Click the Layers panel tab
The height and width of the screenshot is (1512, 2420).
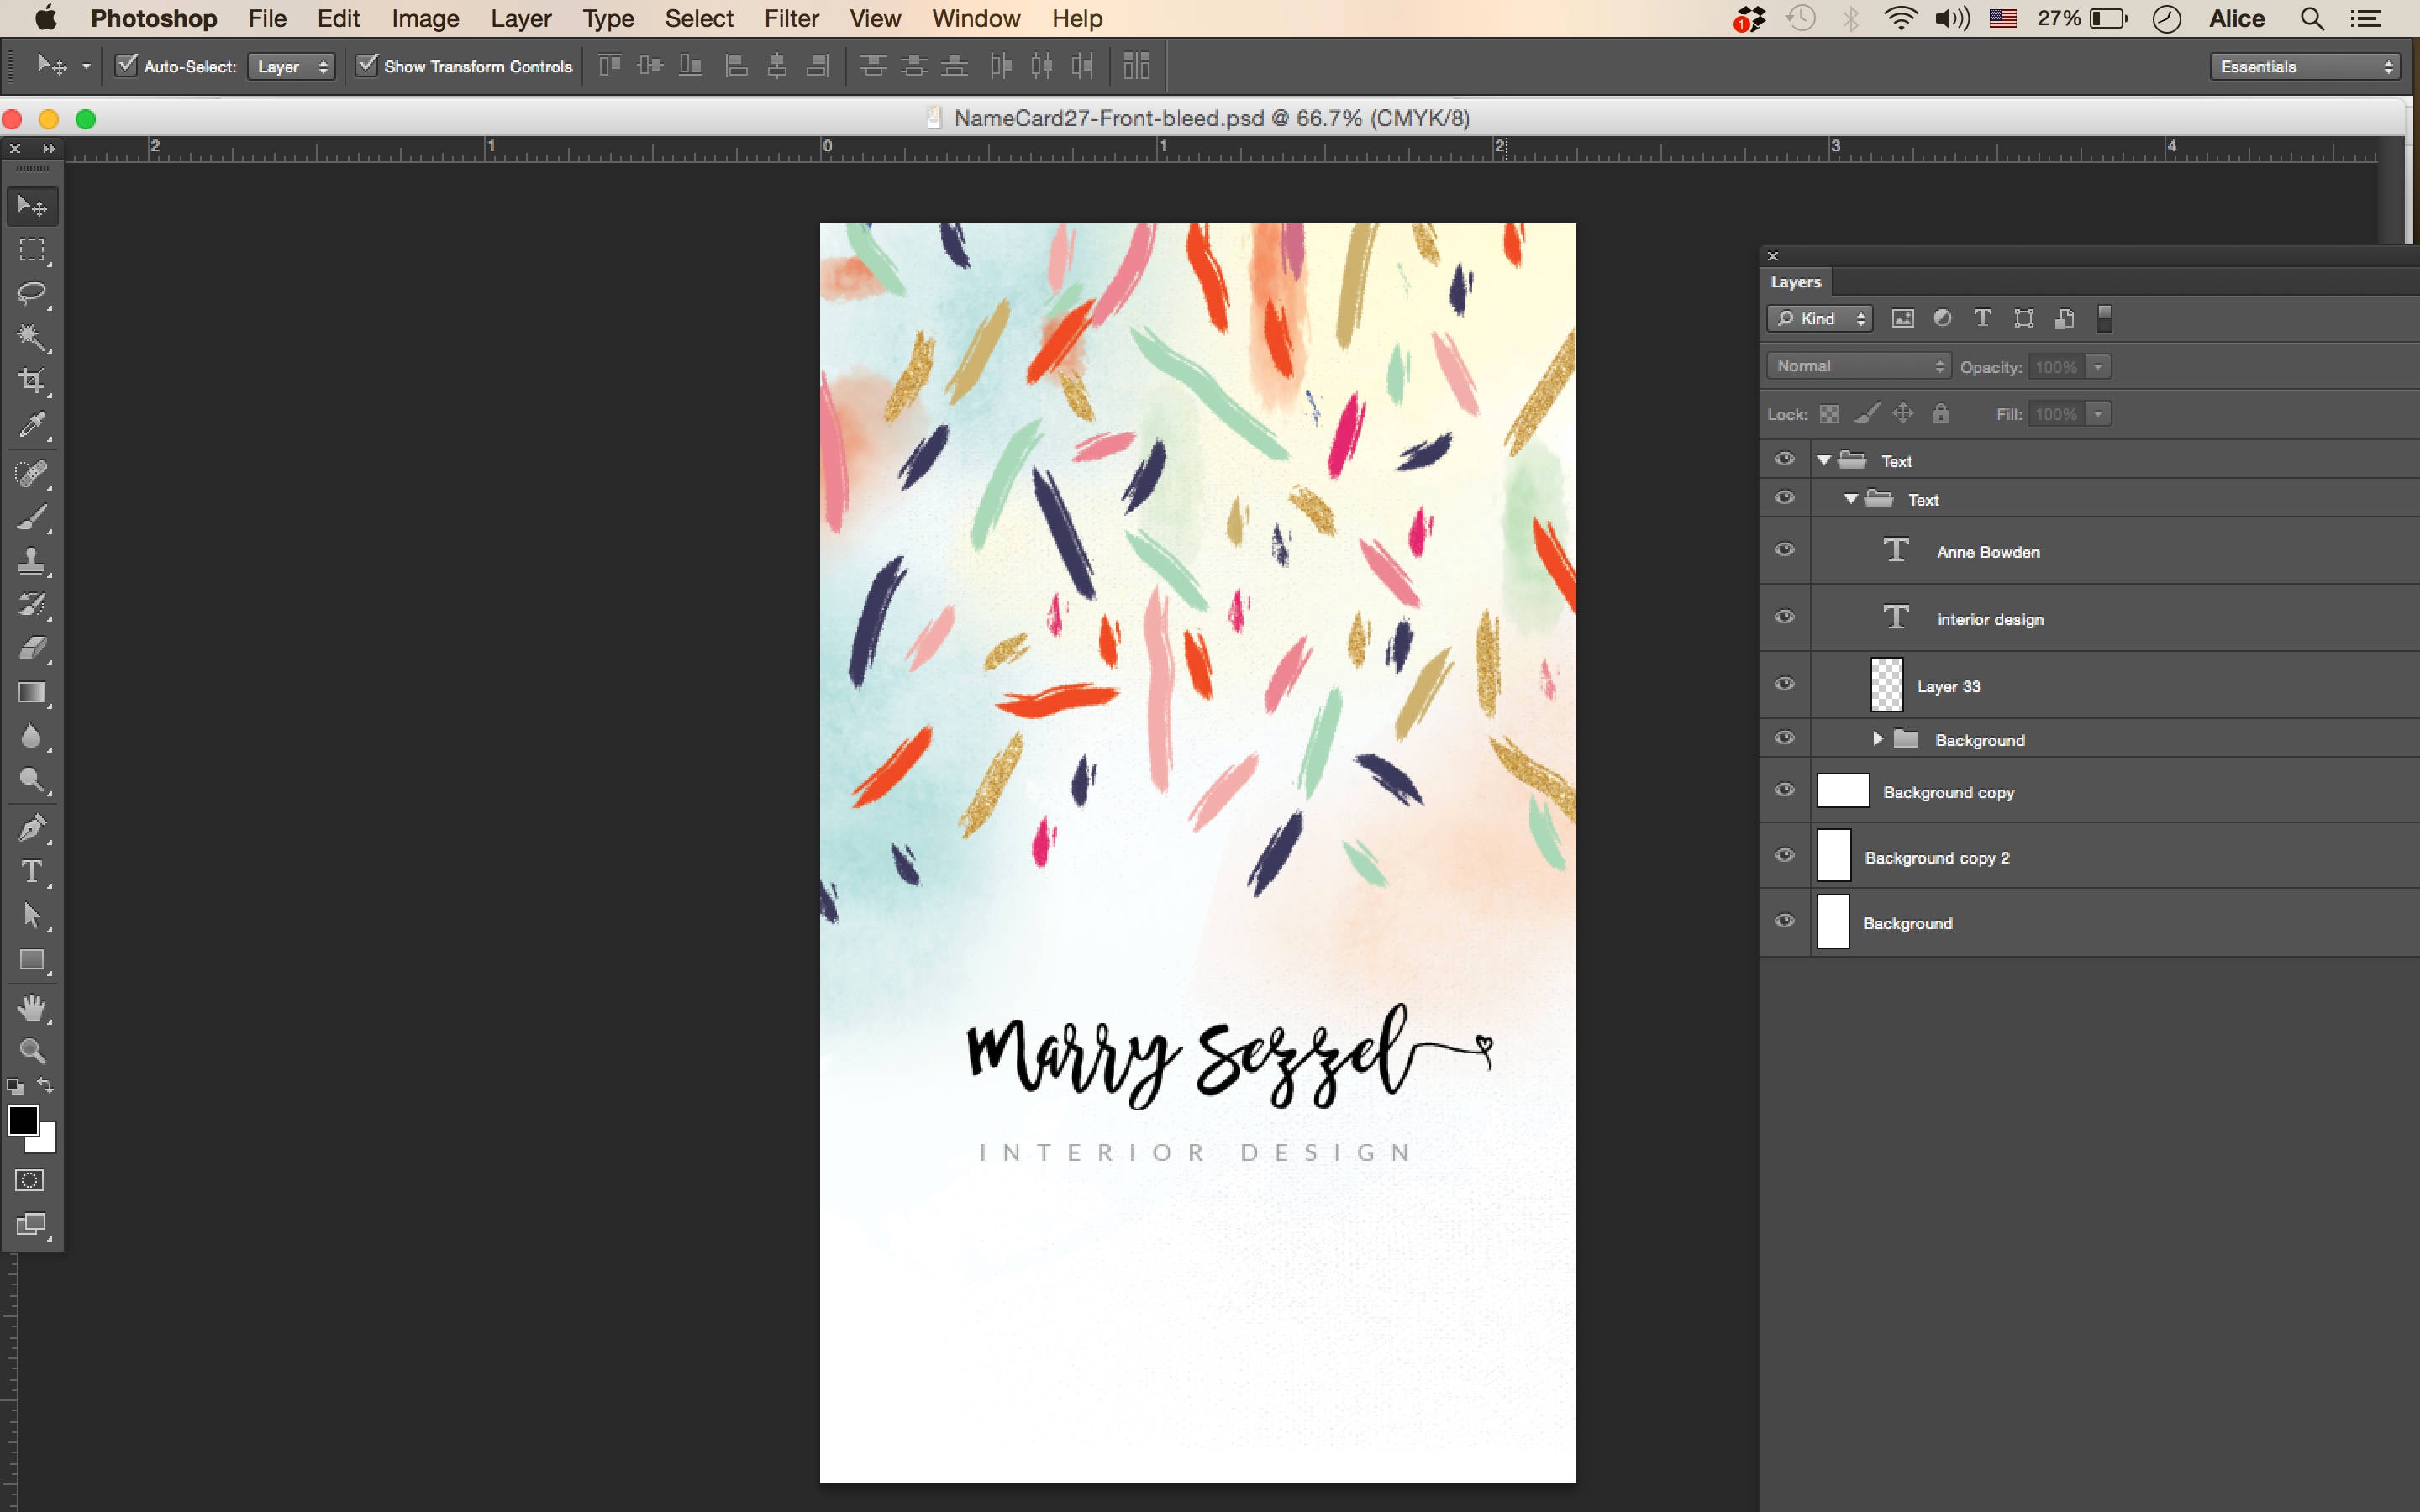[1796, 282]
